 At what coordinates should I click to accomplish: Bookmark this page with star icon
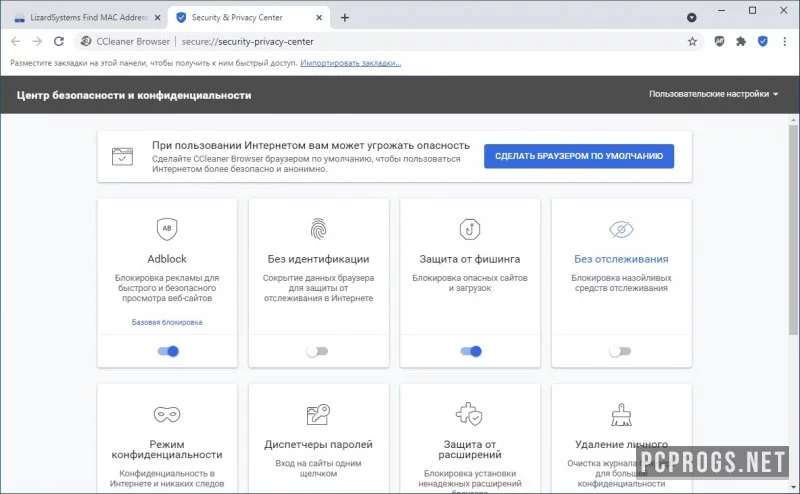pyautogui.click(x=692, y=41)
